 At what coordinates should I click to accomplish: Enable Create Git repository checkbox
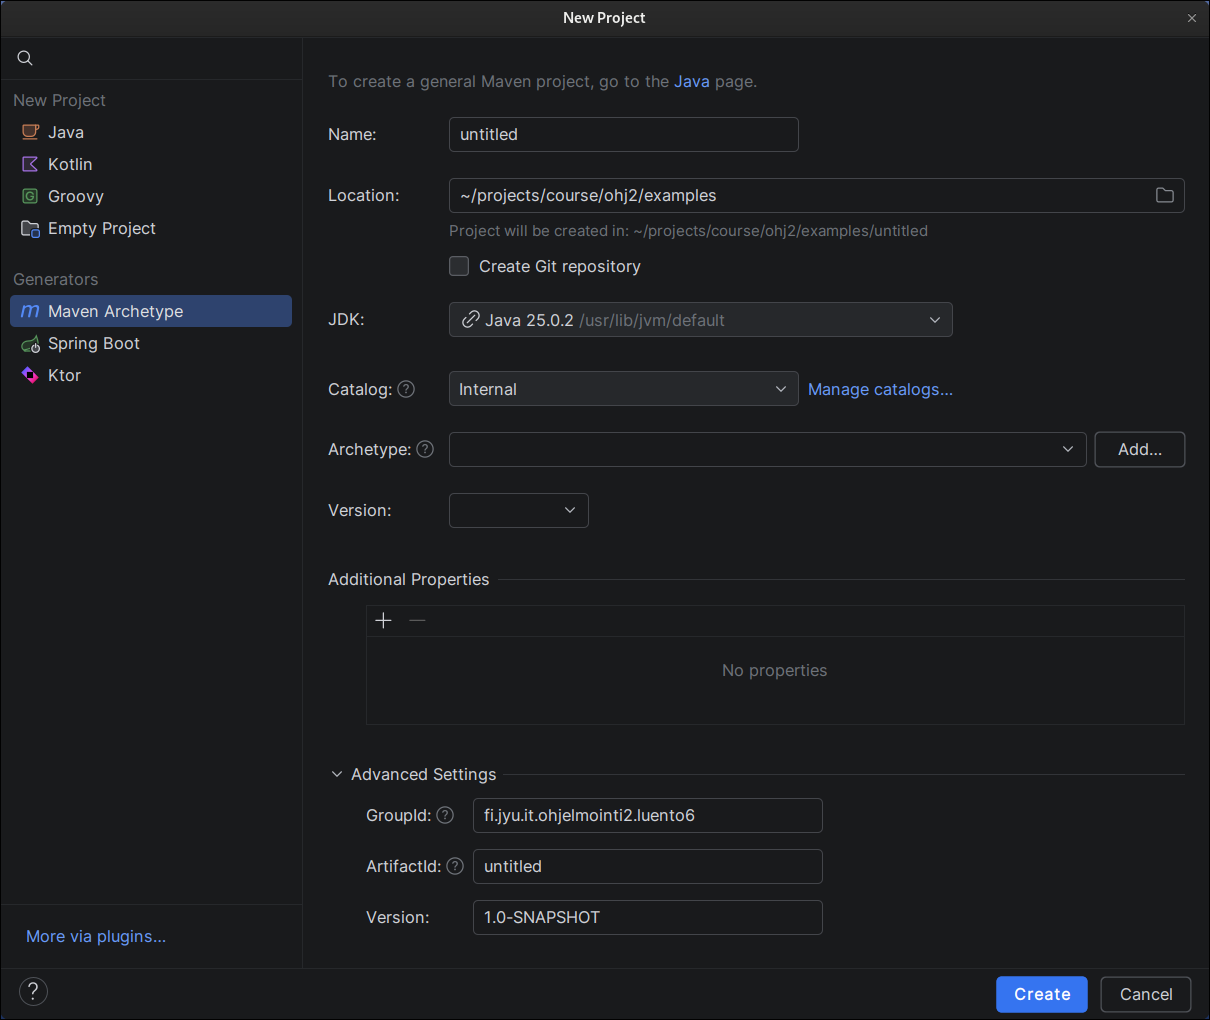(459, 266)
